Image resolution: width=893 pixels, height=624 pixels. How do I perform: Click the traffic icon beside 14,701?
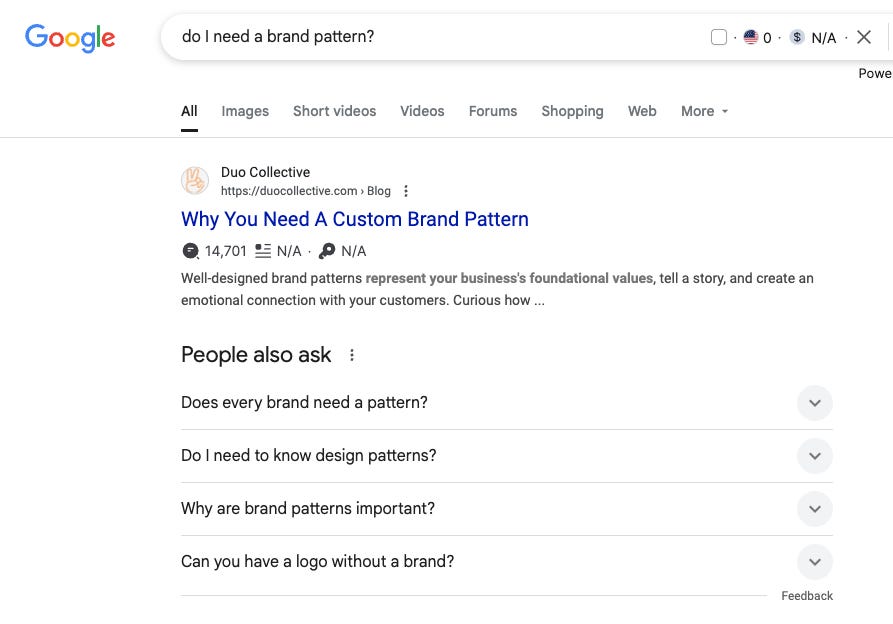click(191, 251)
